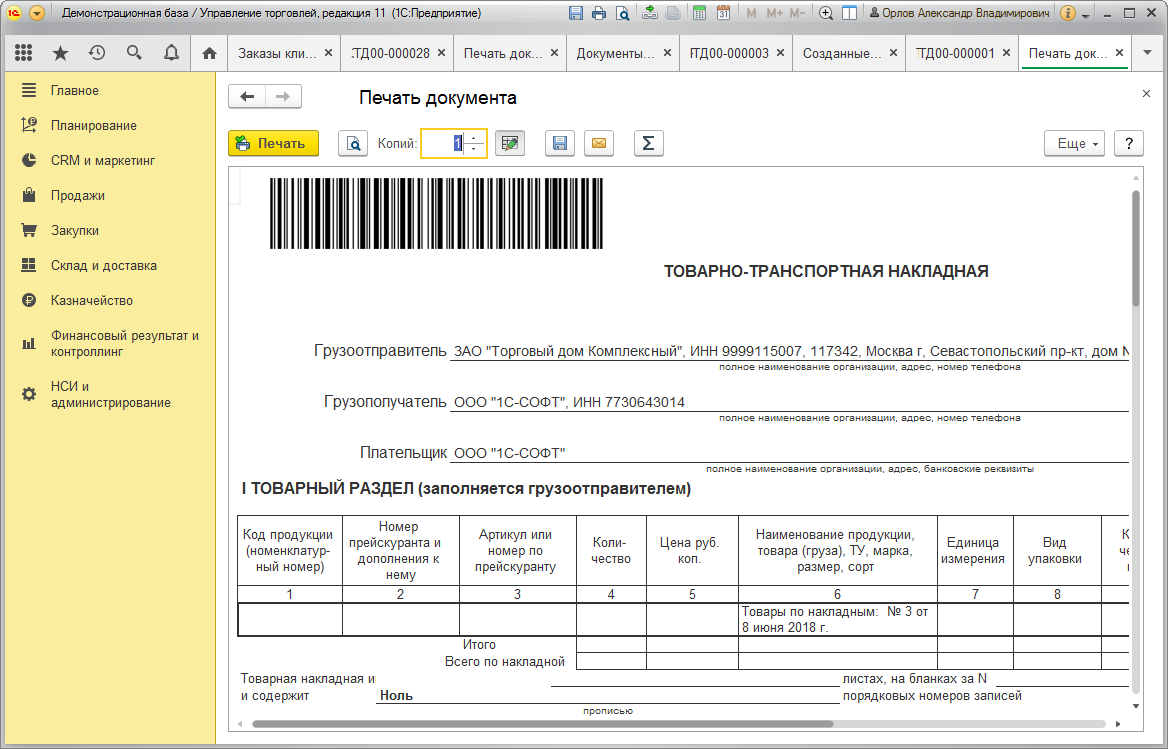Click the vertical scrollbar thumb of the document
Viewport: 1168px width, 749px height.
[x=1136, y=248]
